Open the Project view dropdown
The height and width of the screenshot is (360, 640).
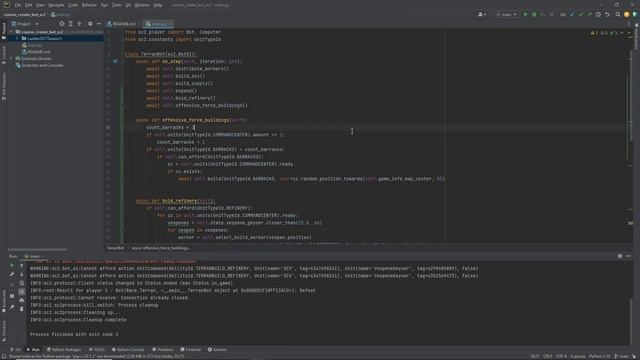[25, 24]
